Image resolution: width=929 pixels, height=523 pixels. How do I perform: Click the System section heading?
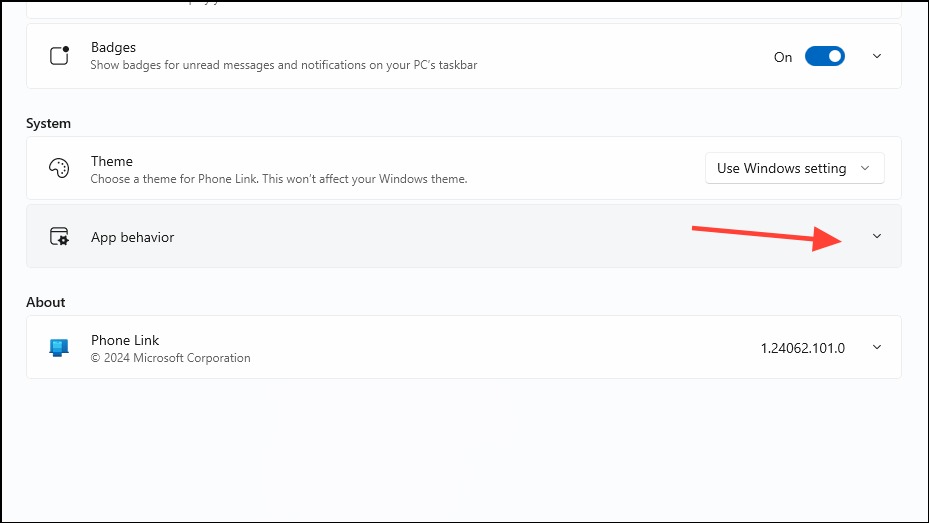pyautogui.click(x=49, y=123)
